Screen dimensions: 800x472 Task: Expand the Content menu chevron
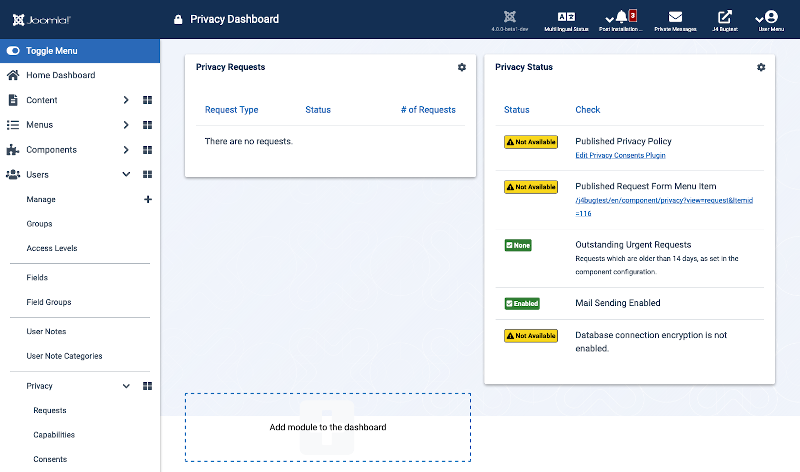coord(126,100)
